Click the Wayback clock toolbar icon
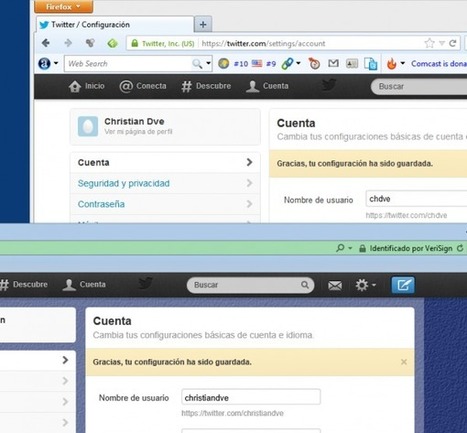 point(314,63)
